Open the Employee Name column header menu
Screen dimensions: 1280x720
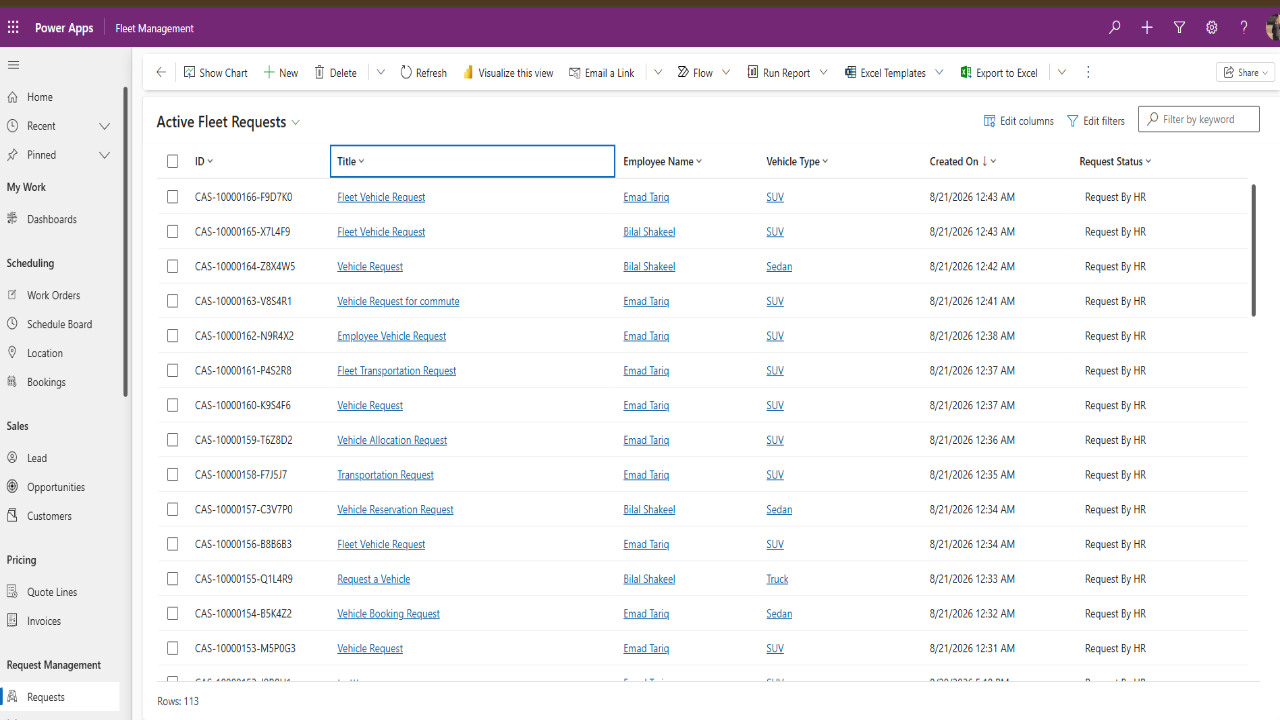point(663,161)
